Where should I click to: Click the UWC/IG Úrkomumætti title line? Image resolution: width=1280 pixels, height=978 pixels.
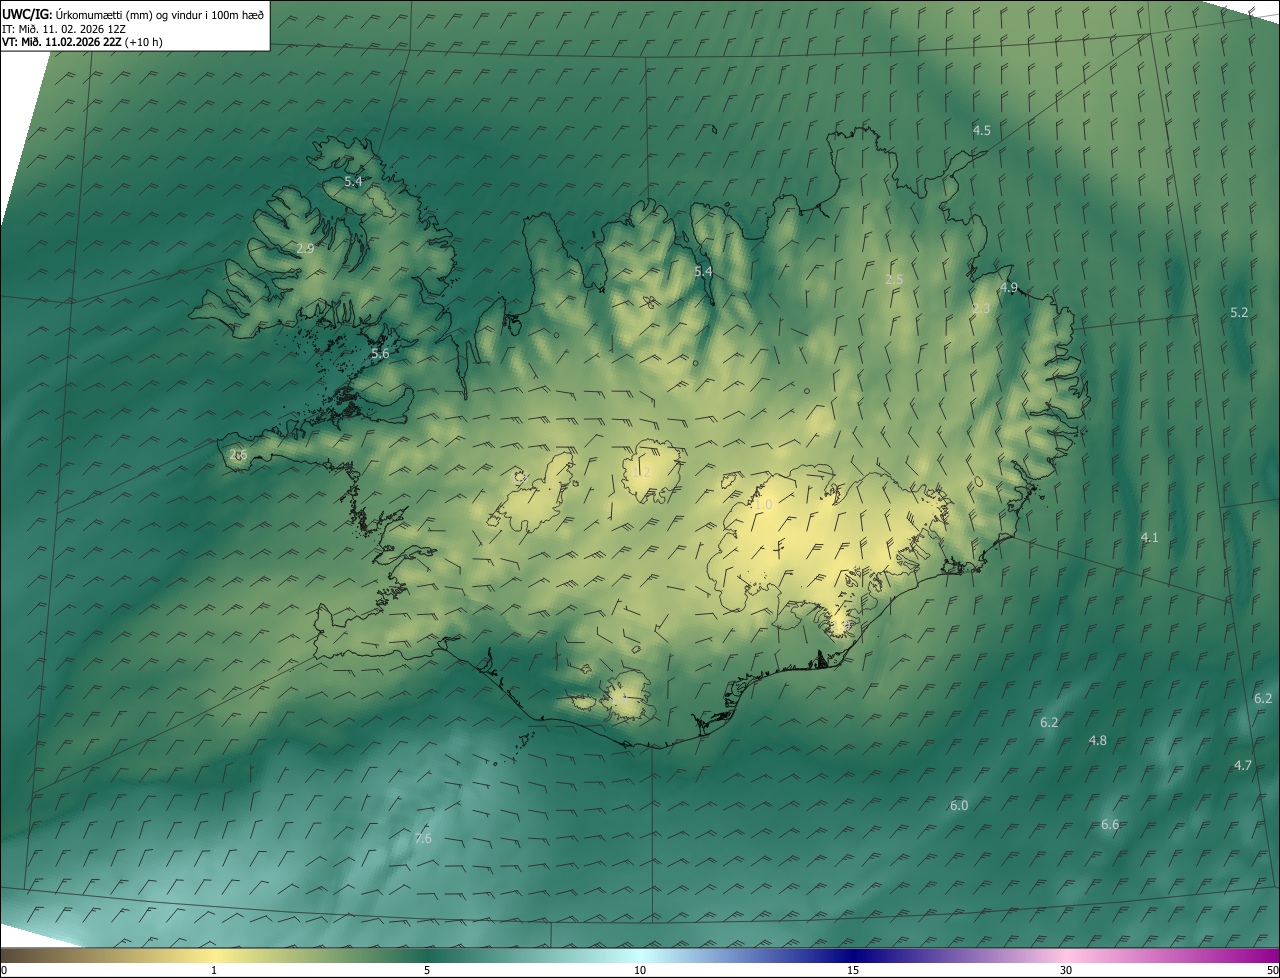[x=133, y=13]
